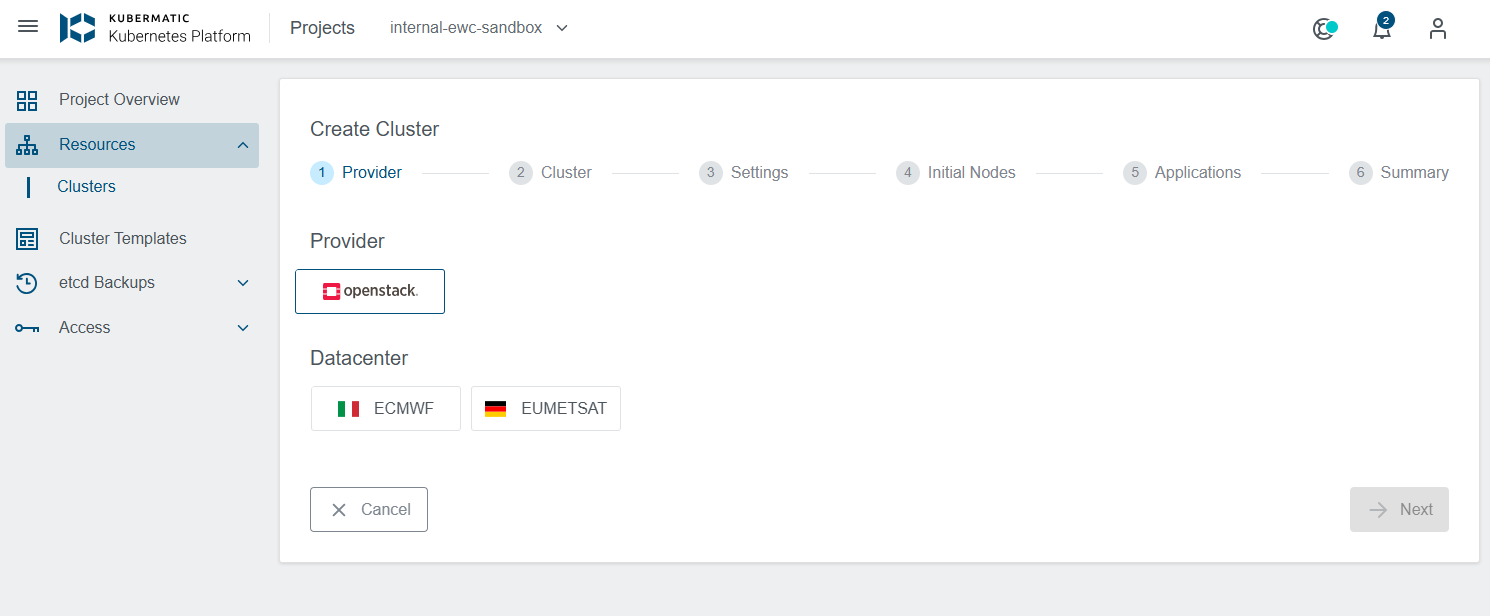
Task: Click the Cluster Templates icon
Action: 27,239
